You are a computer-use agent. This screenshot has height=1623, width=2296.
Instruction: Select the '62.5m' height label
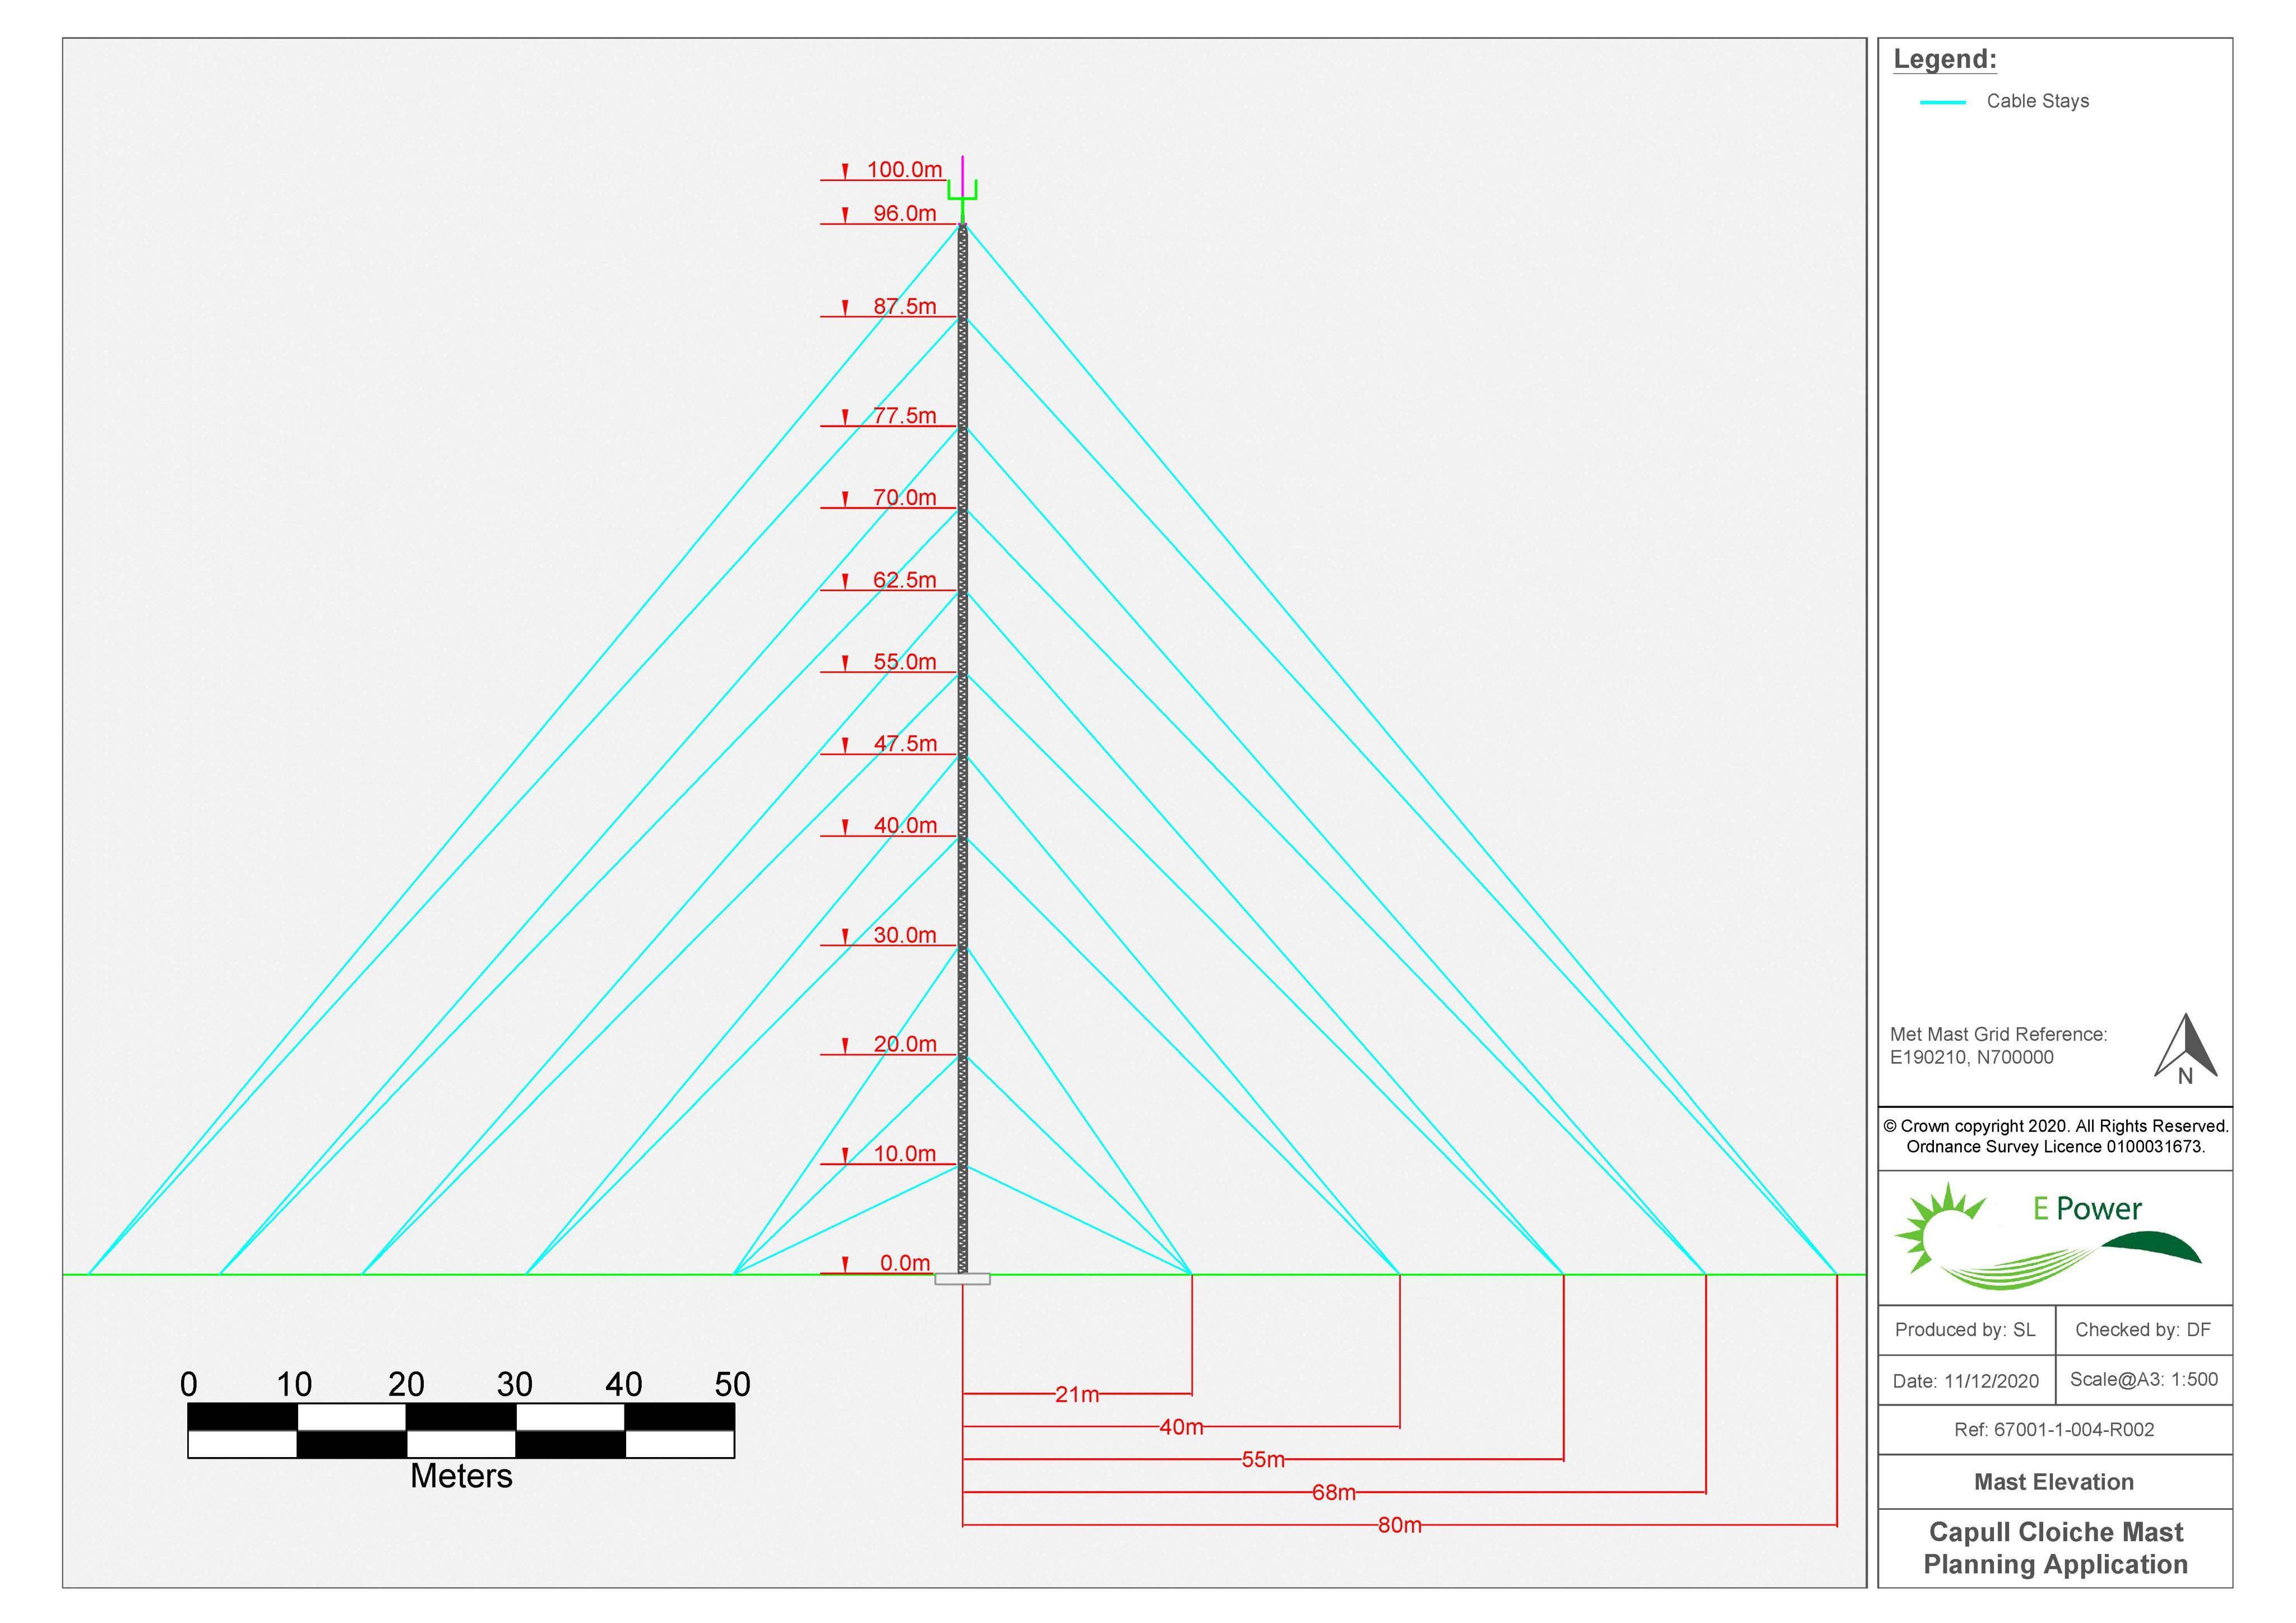click(904, 579)
